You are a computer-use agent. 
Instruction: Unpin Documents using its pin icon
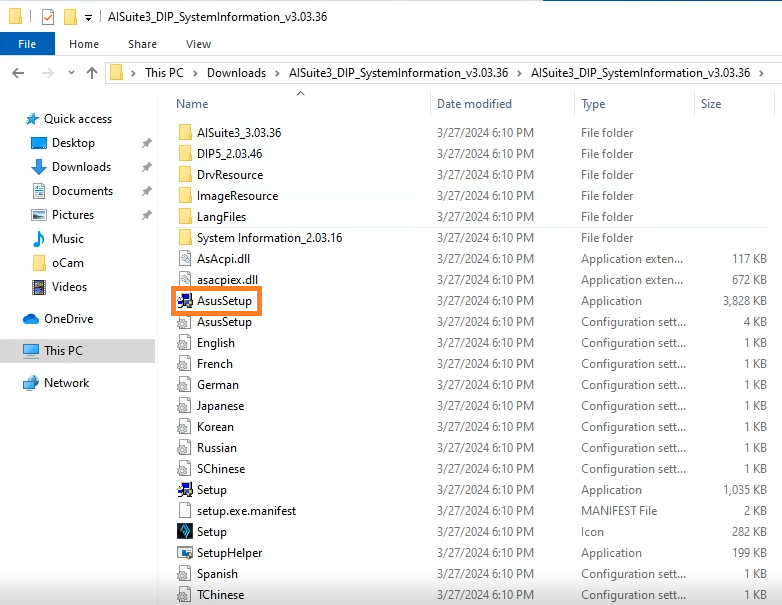(146, 191)
